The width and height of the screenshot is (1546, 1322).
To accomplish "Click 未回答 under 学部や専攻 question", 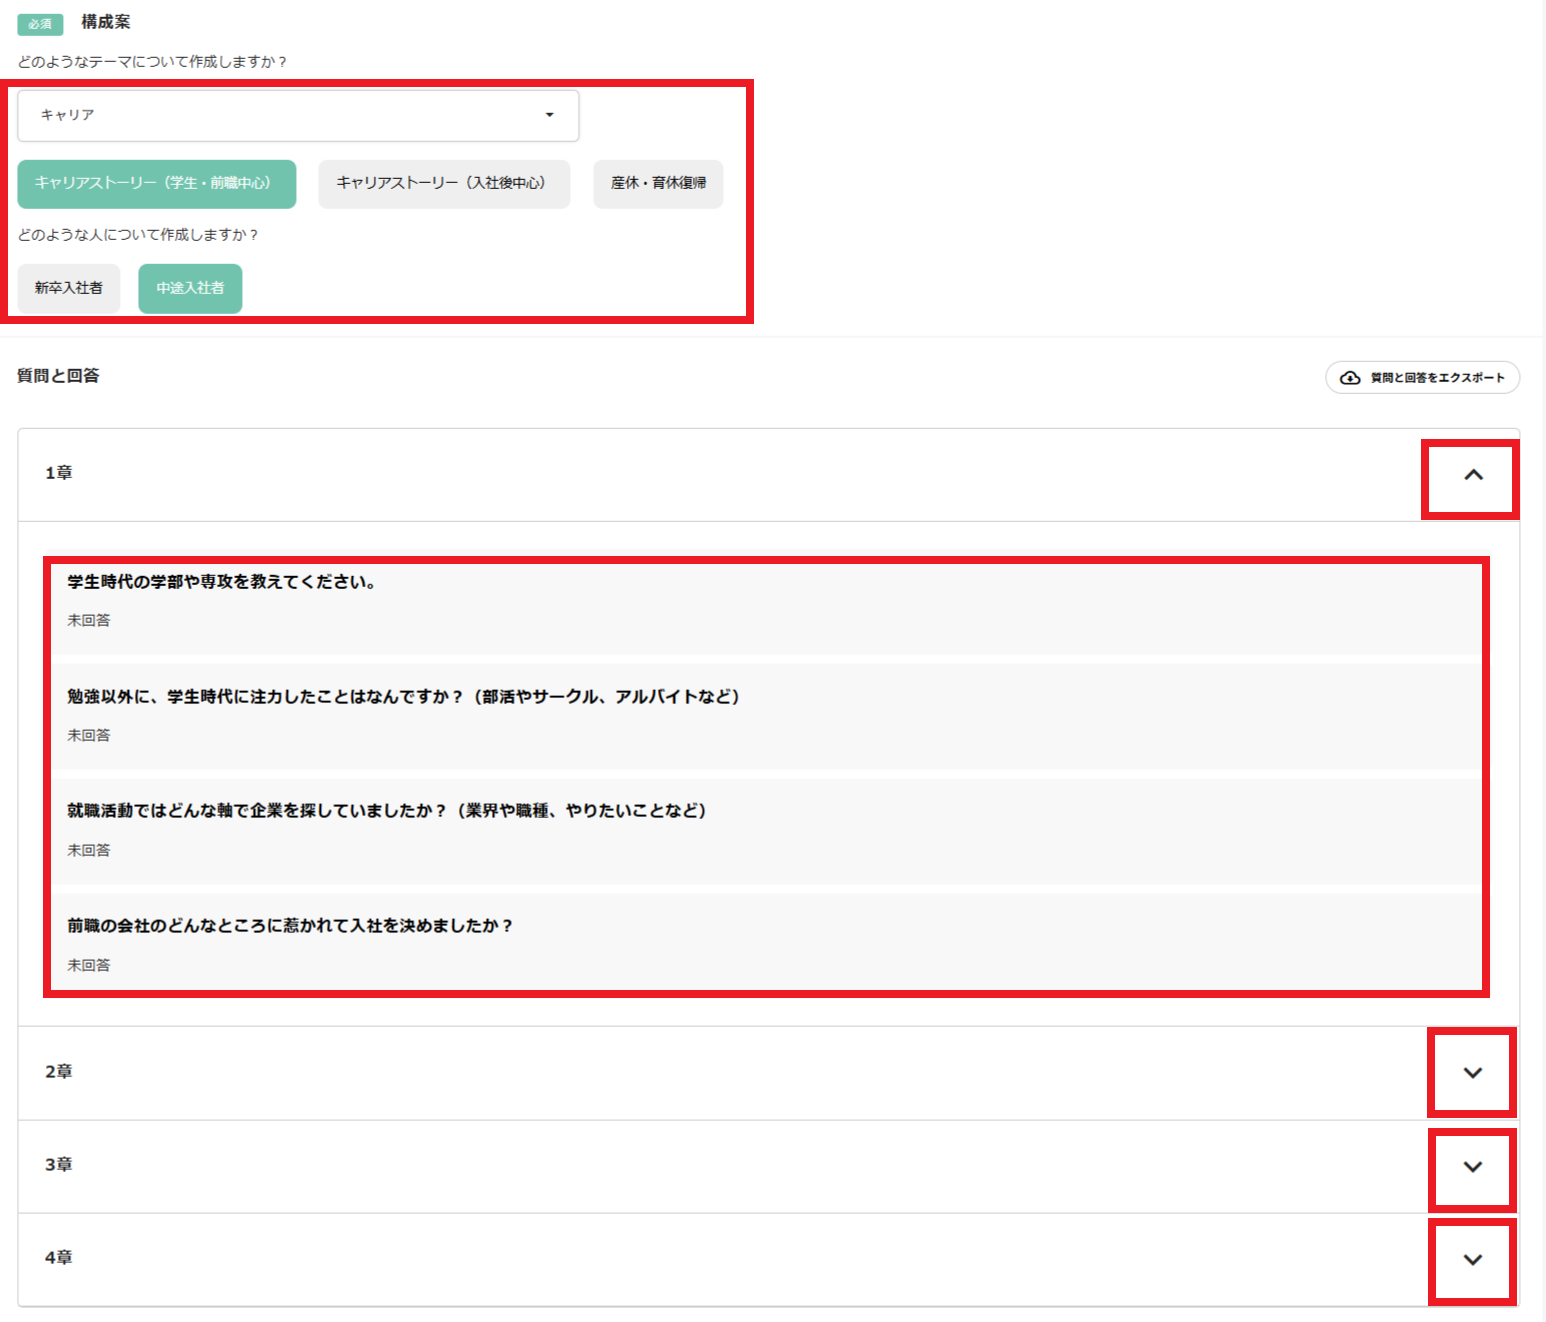I will click(89, 621).
